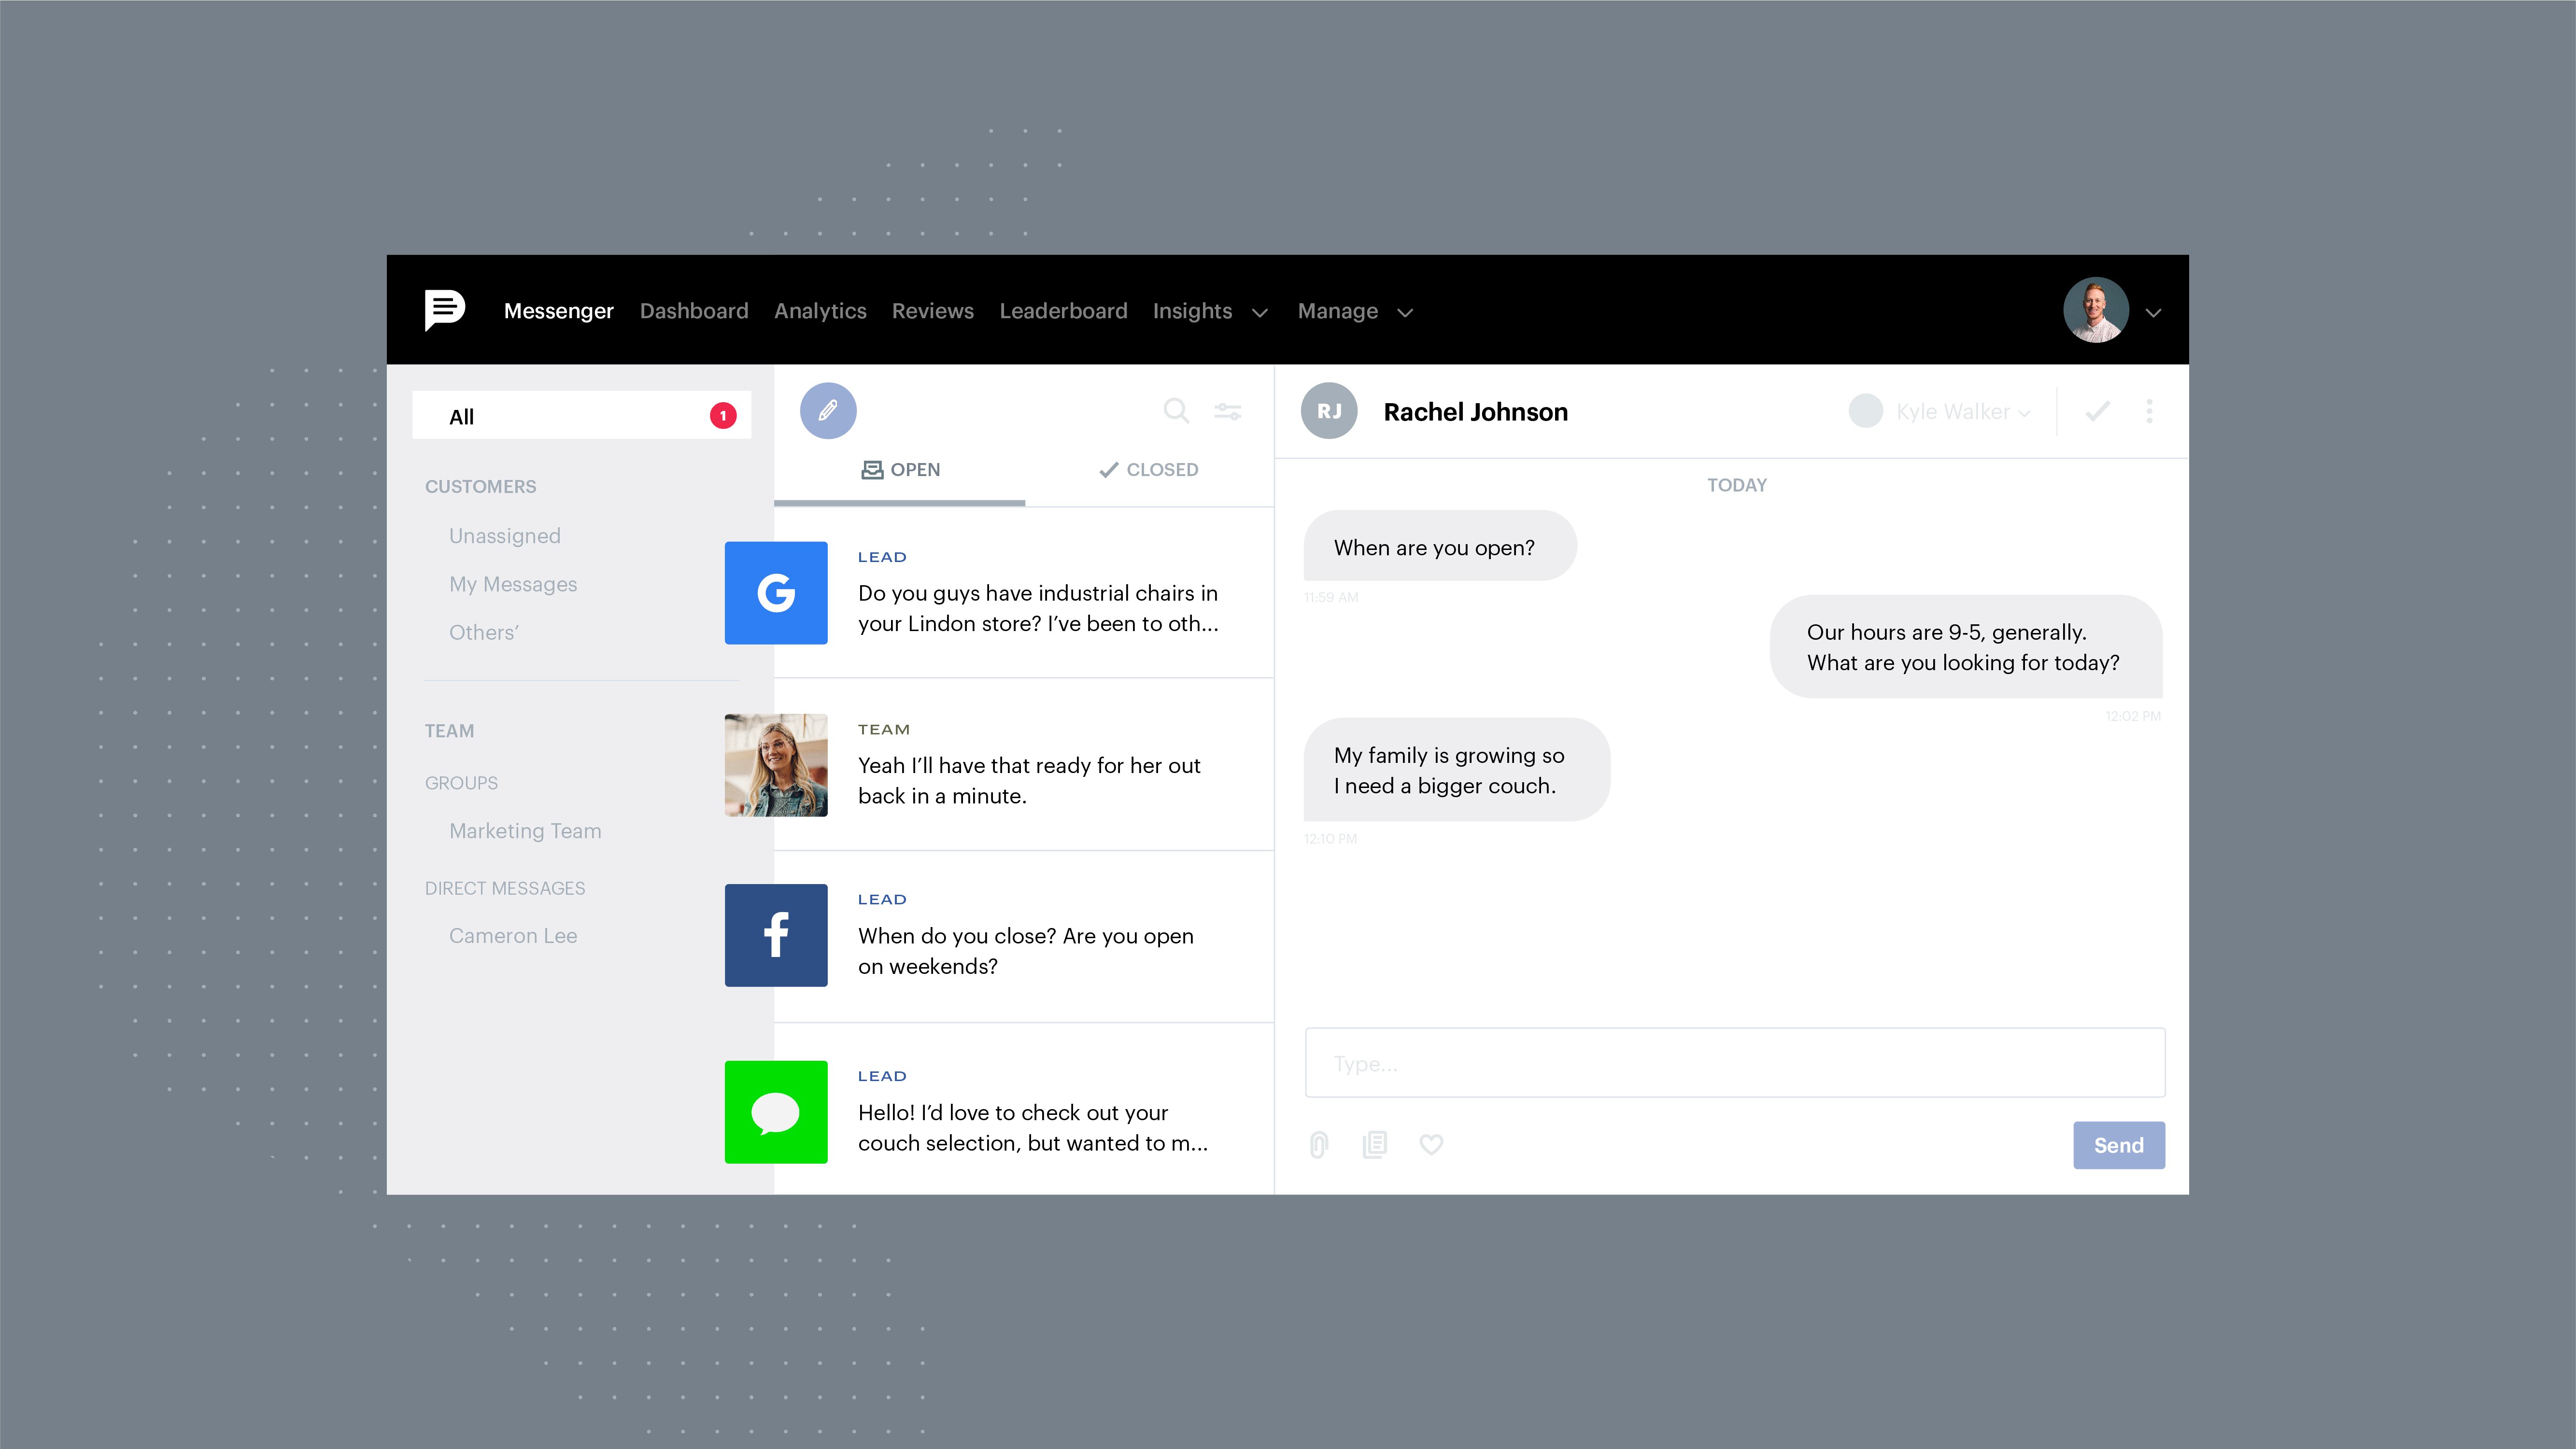Viewport: 2576px width, 1449px height.
Task: Open the profile account dropdown arrow
Action: click(x=2154, y=313)
